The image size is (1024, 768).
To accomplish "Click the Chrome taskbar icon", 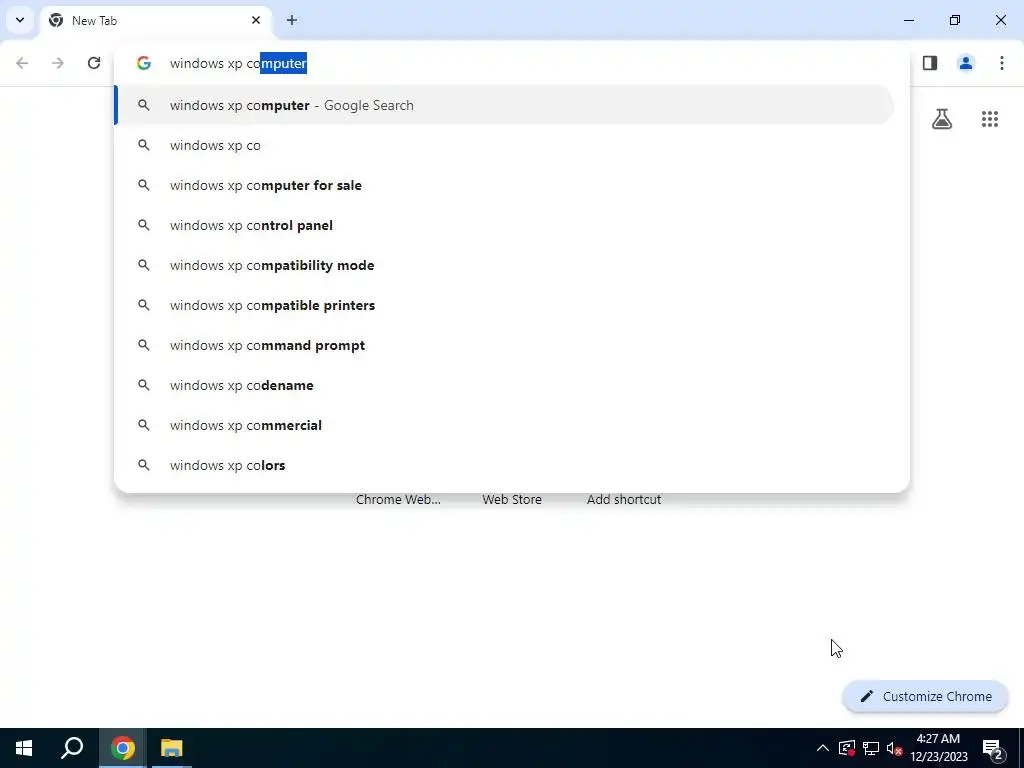I will tap(122, 748).
